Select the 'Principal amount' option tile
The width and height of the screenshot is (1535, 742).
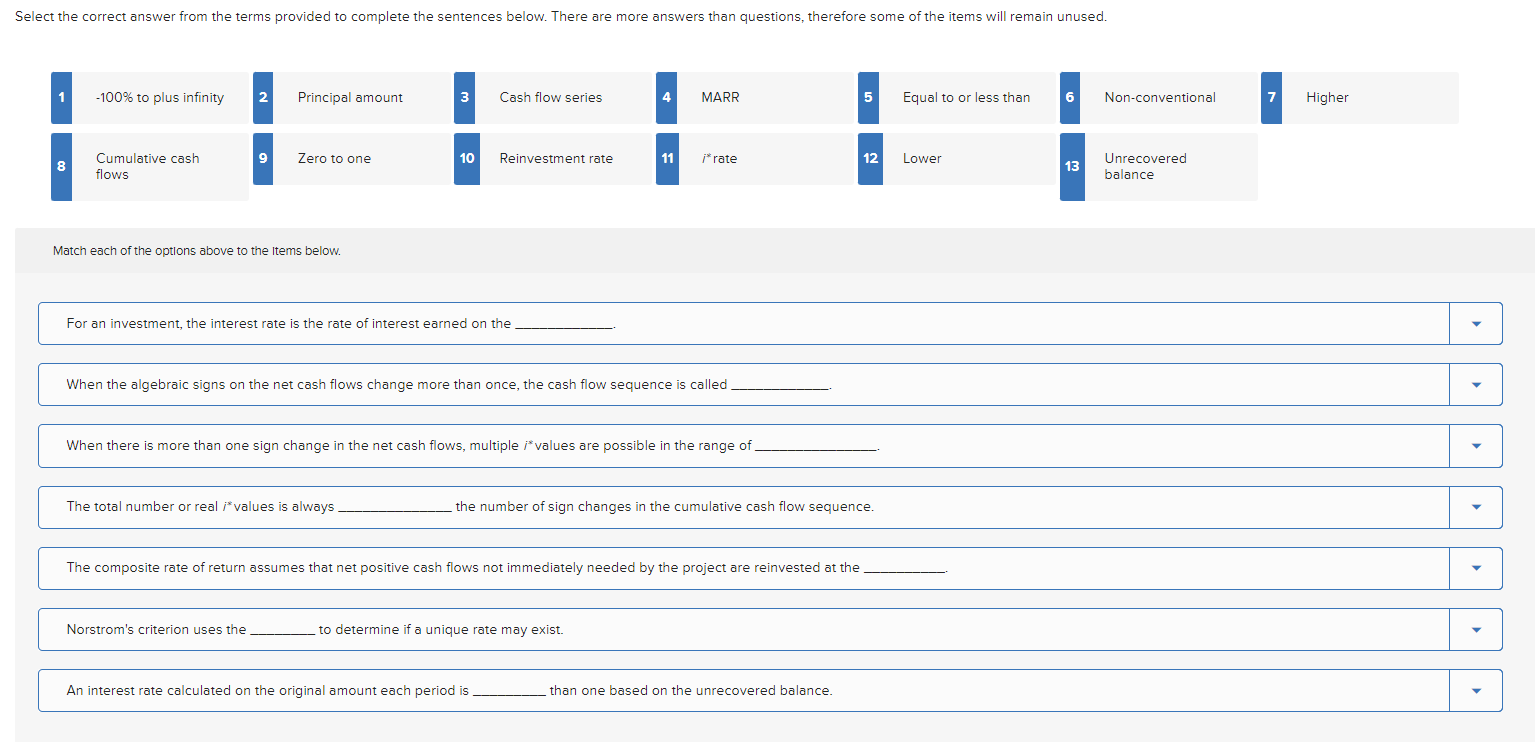pyautogui.click(x=350, y=97)
